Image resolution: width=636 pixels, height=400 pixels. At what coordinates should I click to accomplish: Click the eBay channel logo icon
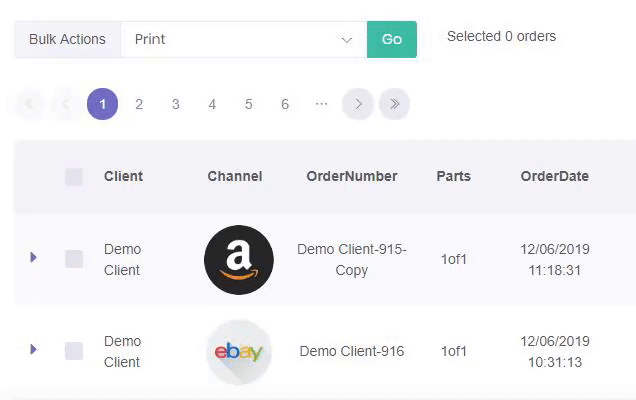[x=239, y=351]
